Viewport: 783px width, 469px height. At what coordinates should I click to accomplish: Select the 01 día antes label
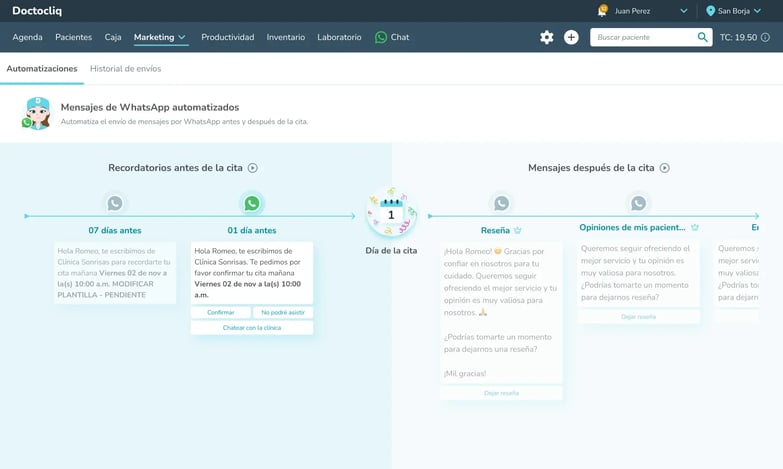[252, 230]
